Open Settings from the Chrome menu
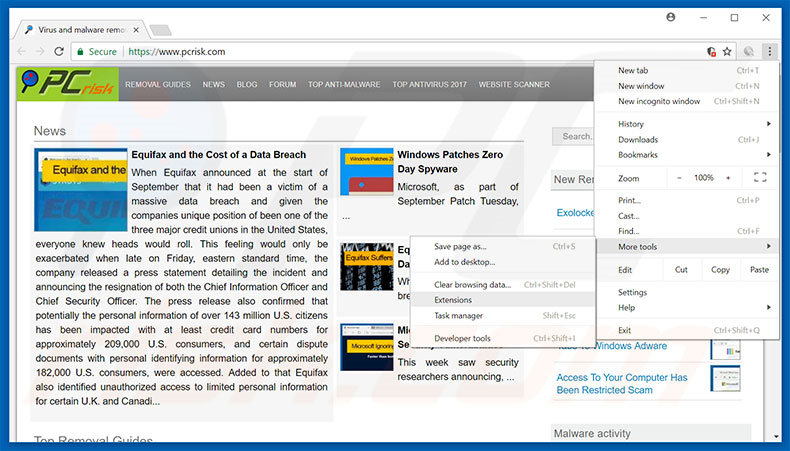 (x=687, y=292)
